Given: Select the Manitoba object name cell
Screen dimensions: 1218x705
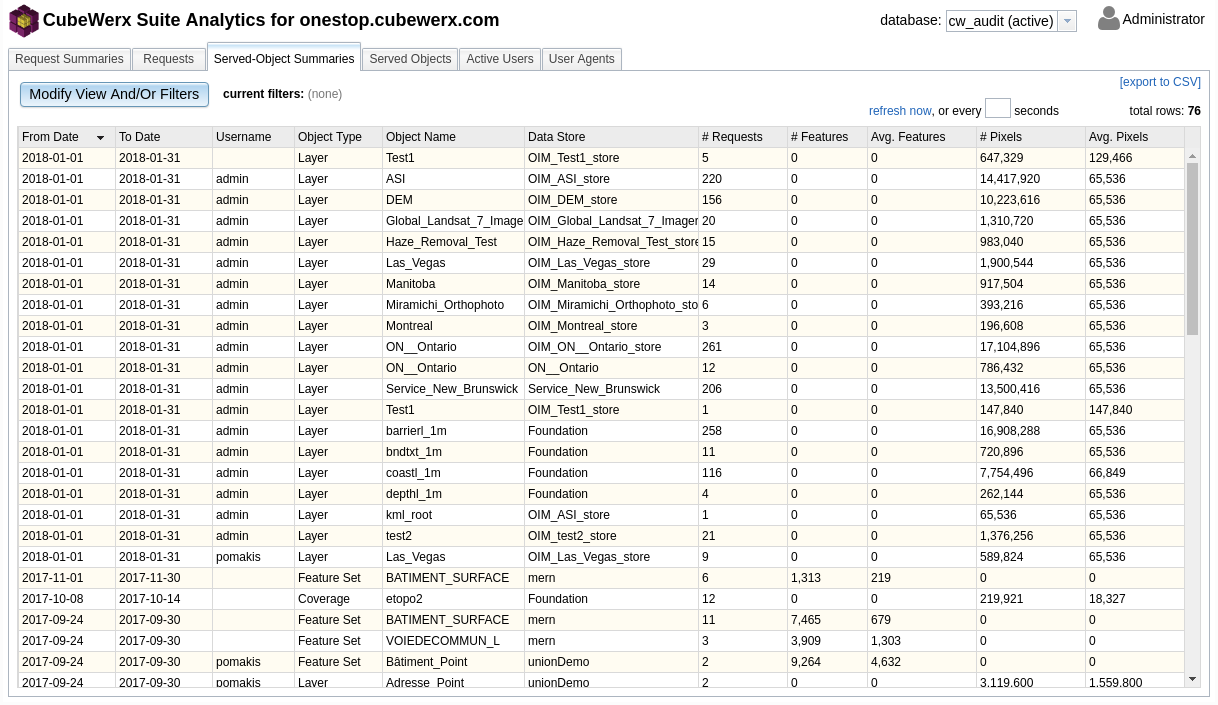Looking at the screenshot, I should pyautogui.click(x=453, y=284).
